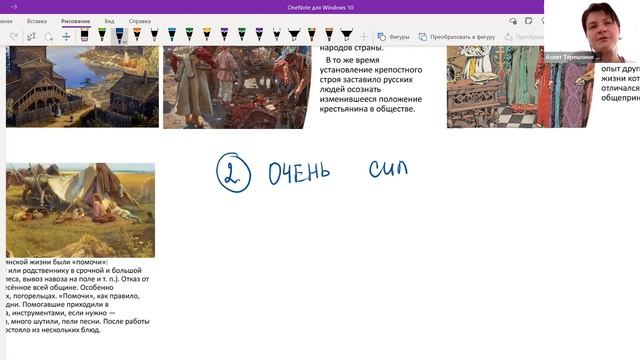Screen dimensions: 640x360
Task: Click the redo arrow in the toolbar
Action: [x=14, y=37]
